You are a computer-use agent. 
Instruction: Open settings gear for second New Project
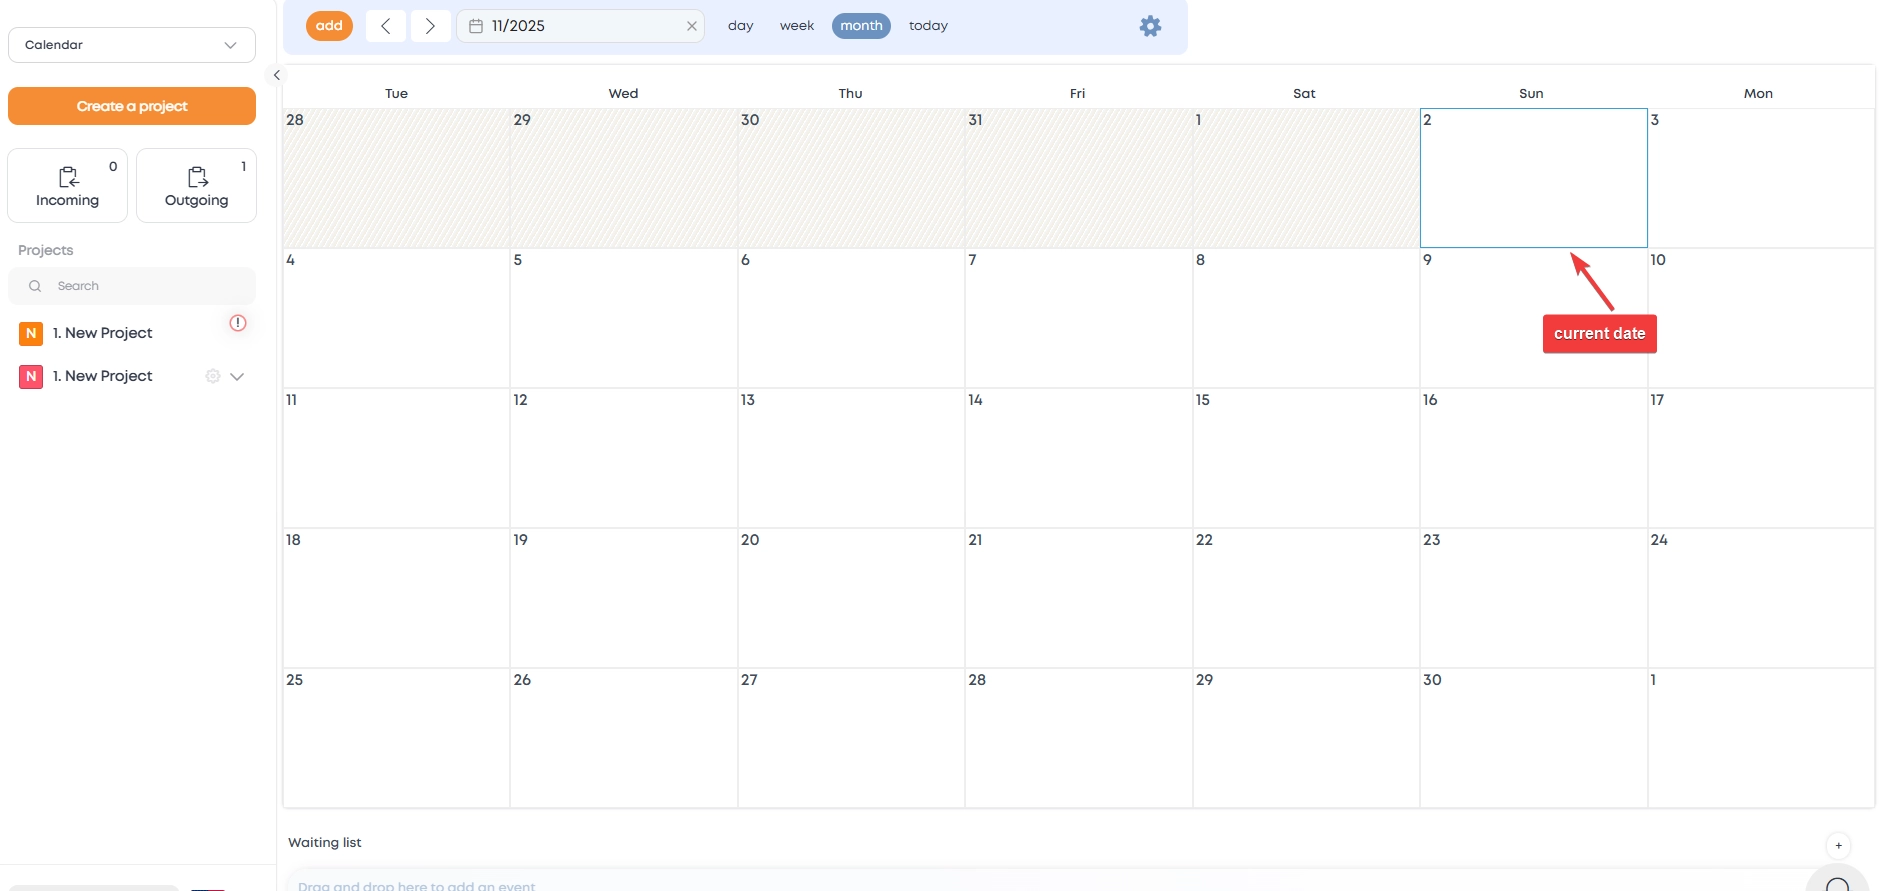(x=212, y=377)
